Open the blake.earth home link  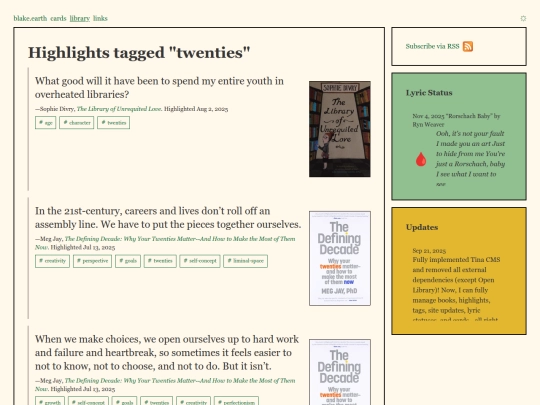point(30,18)
